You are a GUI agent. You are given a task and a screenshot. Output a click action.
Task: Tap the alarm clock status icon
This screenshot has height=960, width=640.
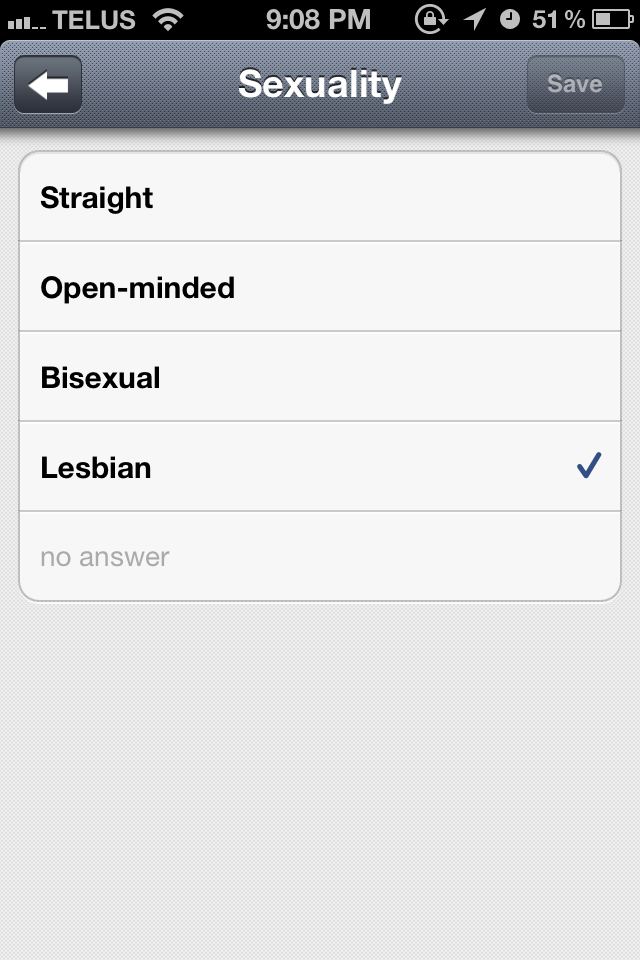[x=510, y=18]
